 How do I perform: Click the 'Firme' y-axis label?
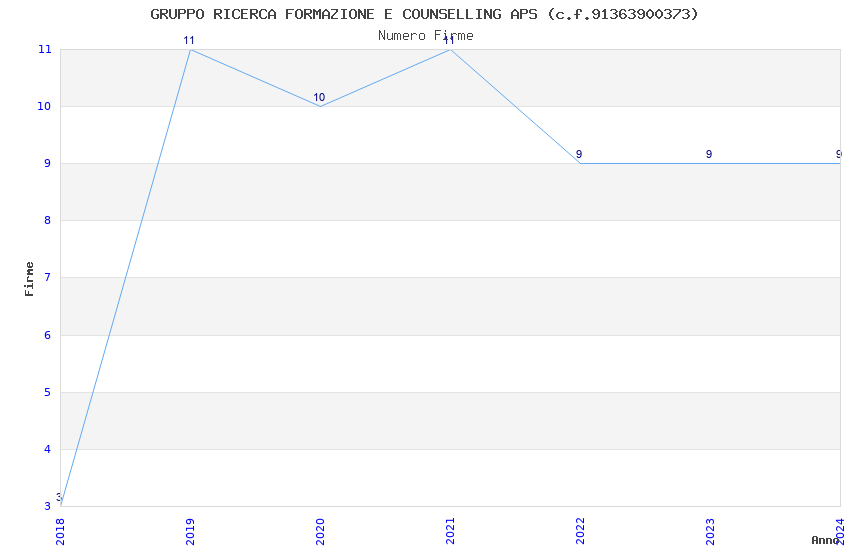[29, 279]
